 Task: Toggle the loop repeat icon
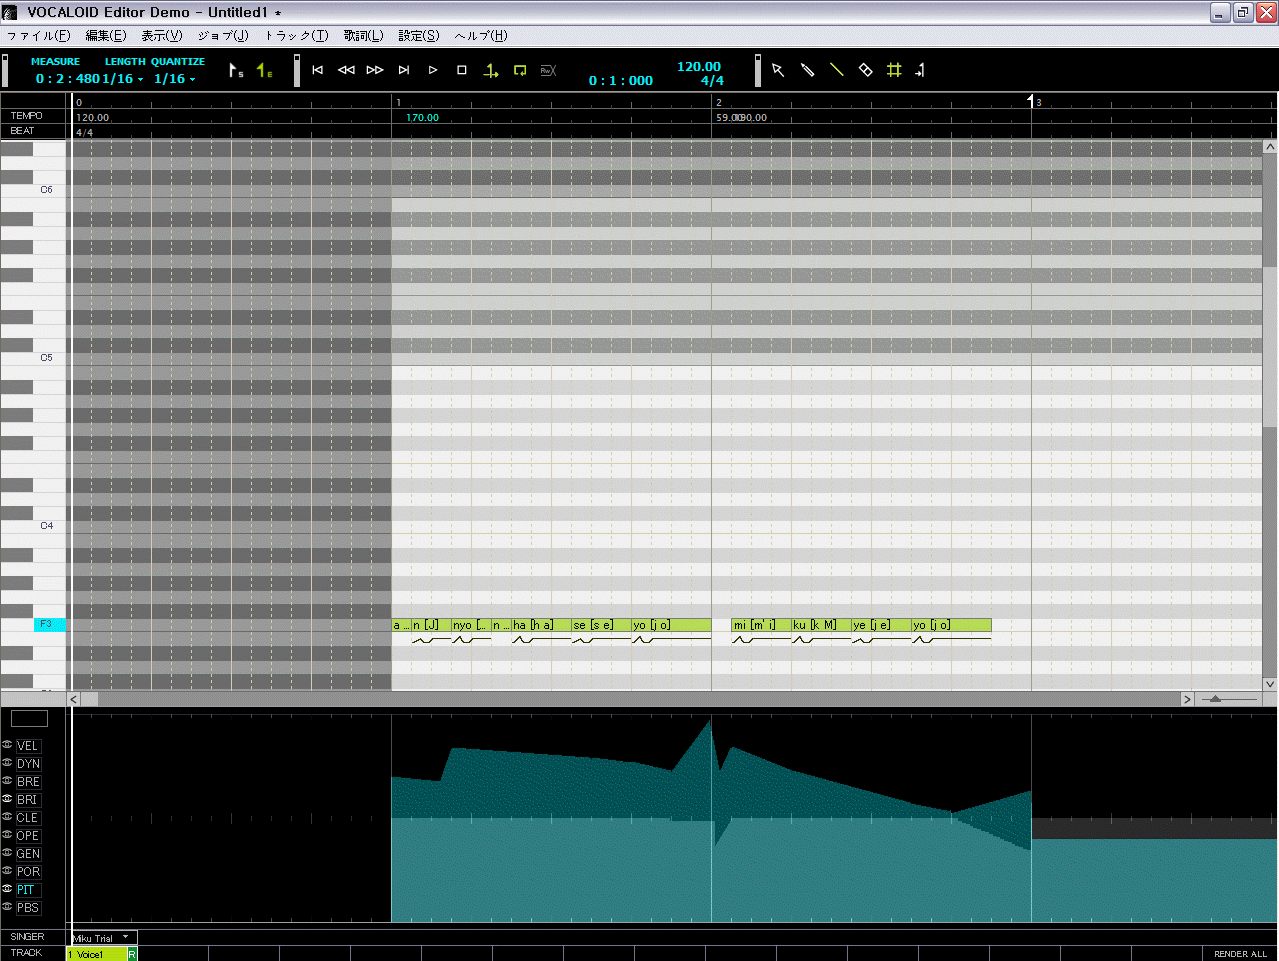point(520,70)
